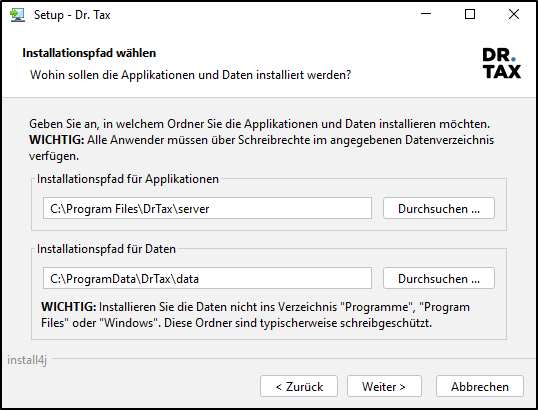Screen dimensions: 538x410
Task: Click the install4j label
Action: [x=27, y=360]
